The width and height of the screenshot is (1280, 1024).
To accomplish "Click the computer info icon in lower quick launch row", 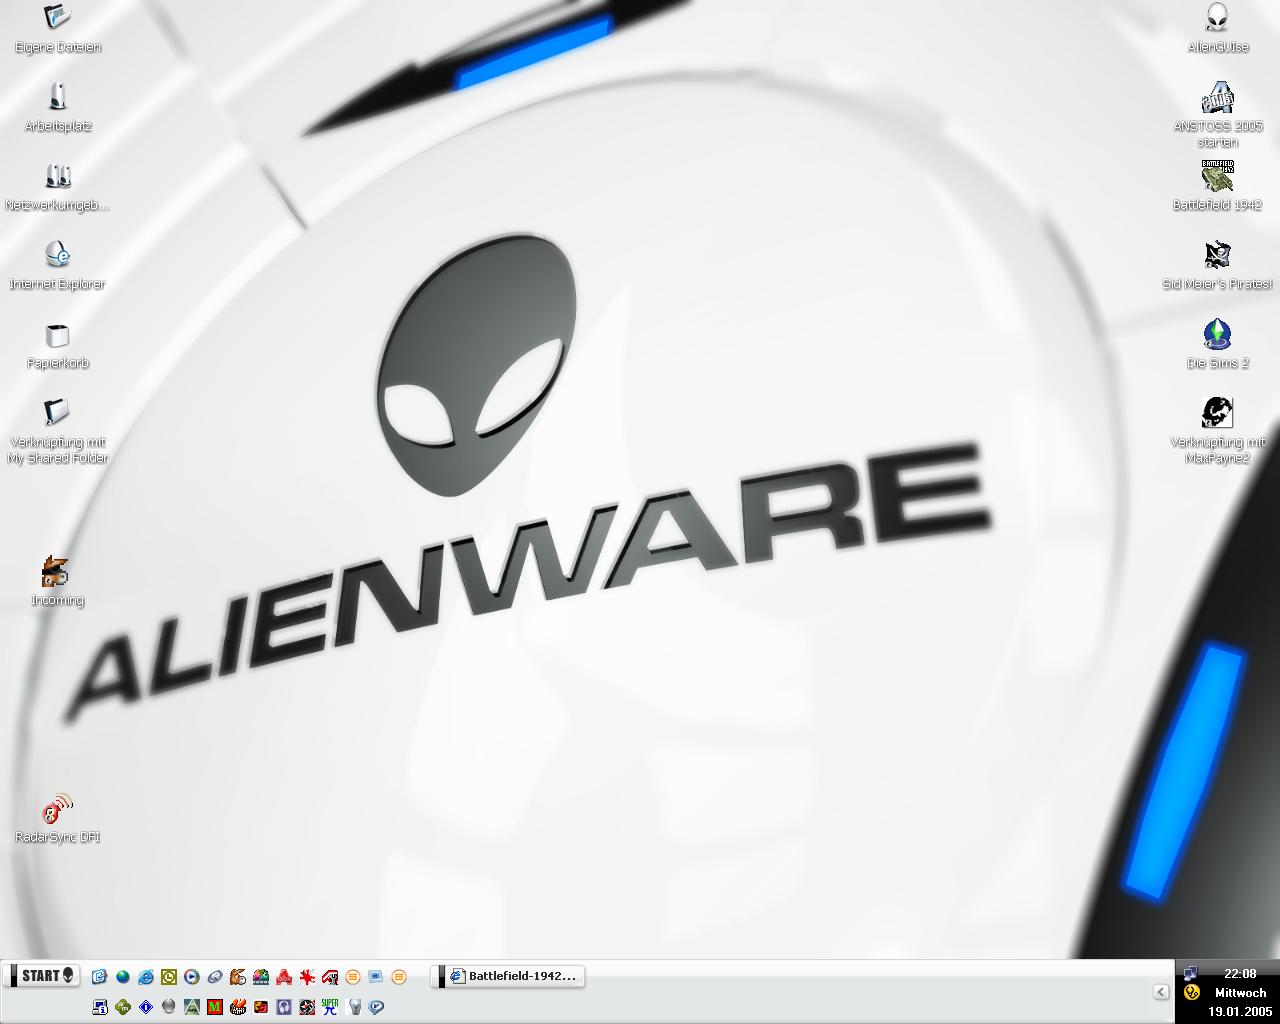I will click(x=100, y=1006).
